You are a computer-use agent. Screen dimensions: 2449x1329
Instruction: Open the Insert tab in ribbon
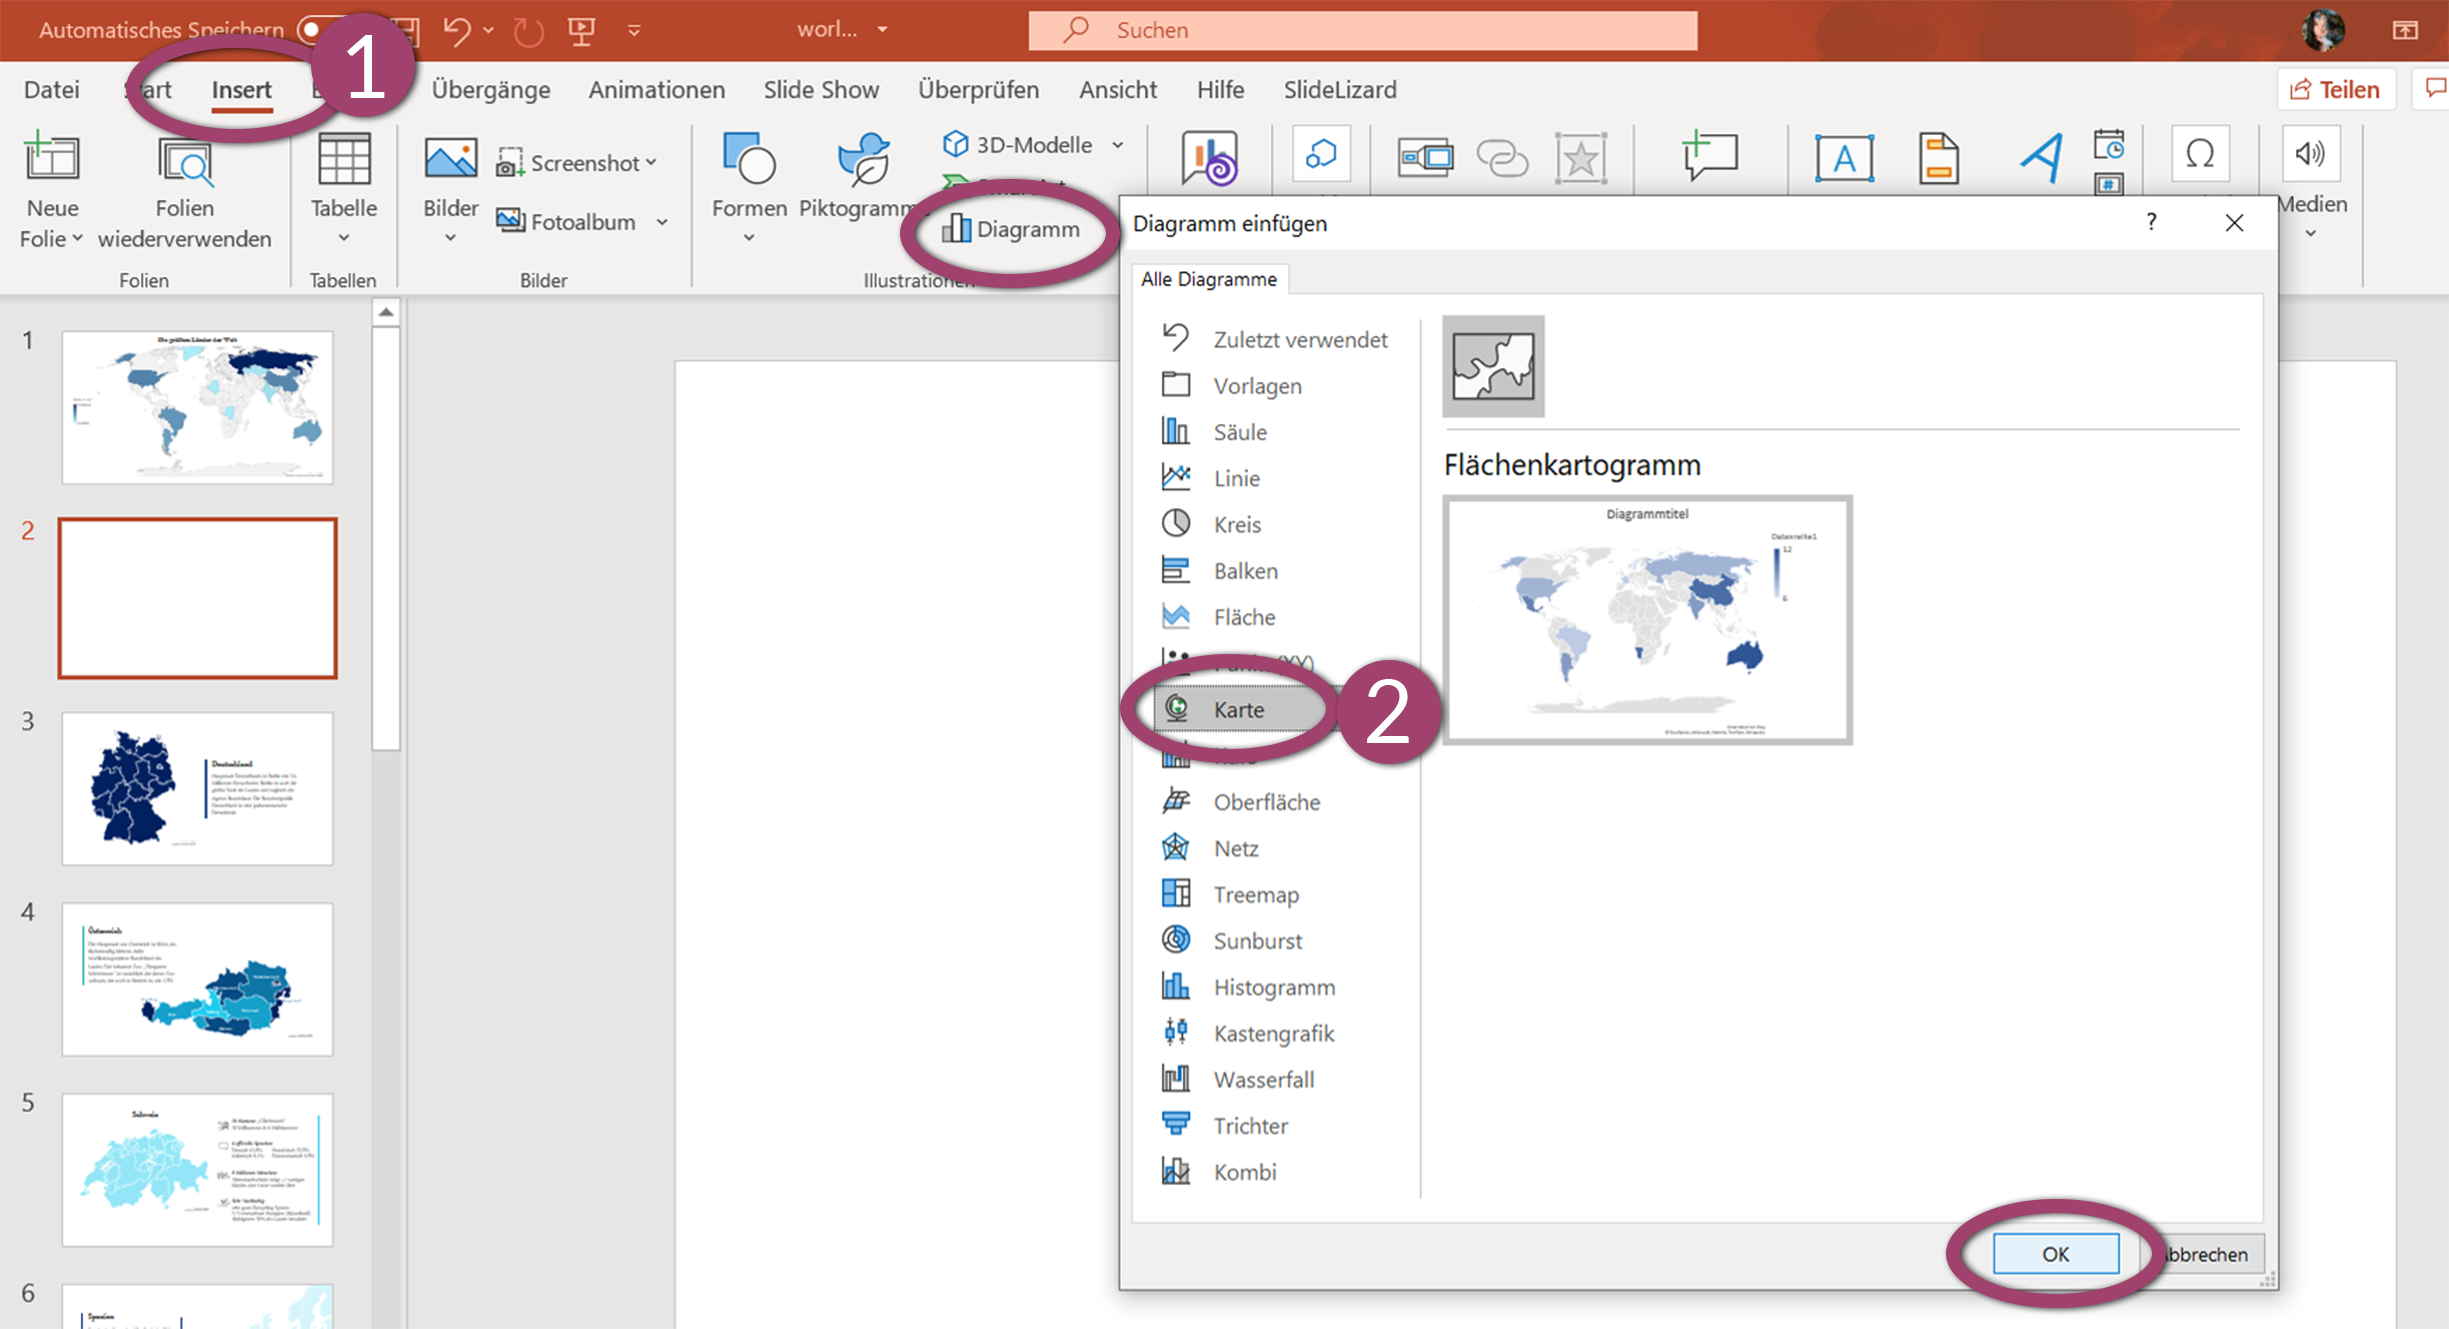click(x=240, y=88)
